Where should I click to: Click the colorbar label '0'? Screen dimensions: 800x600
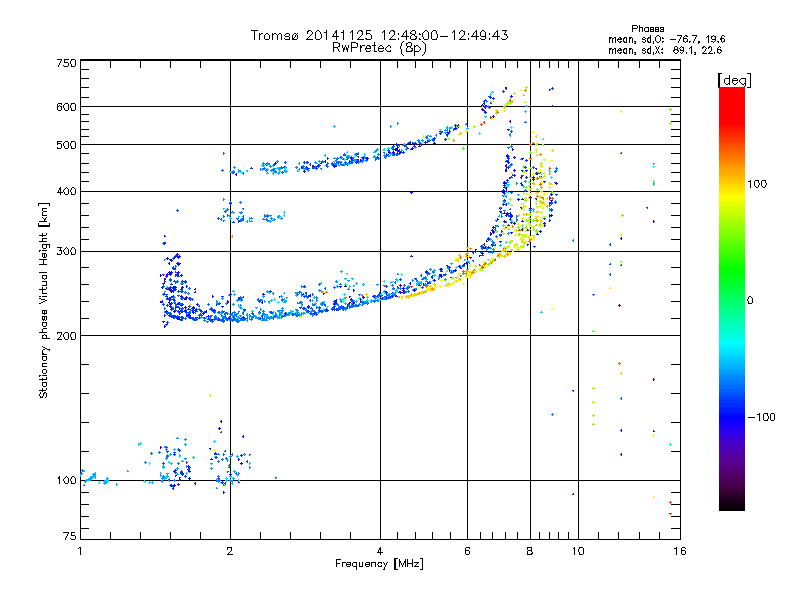point(750,301)
